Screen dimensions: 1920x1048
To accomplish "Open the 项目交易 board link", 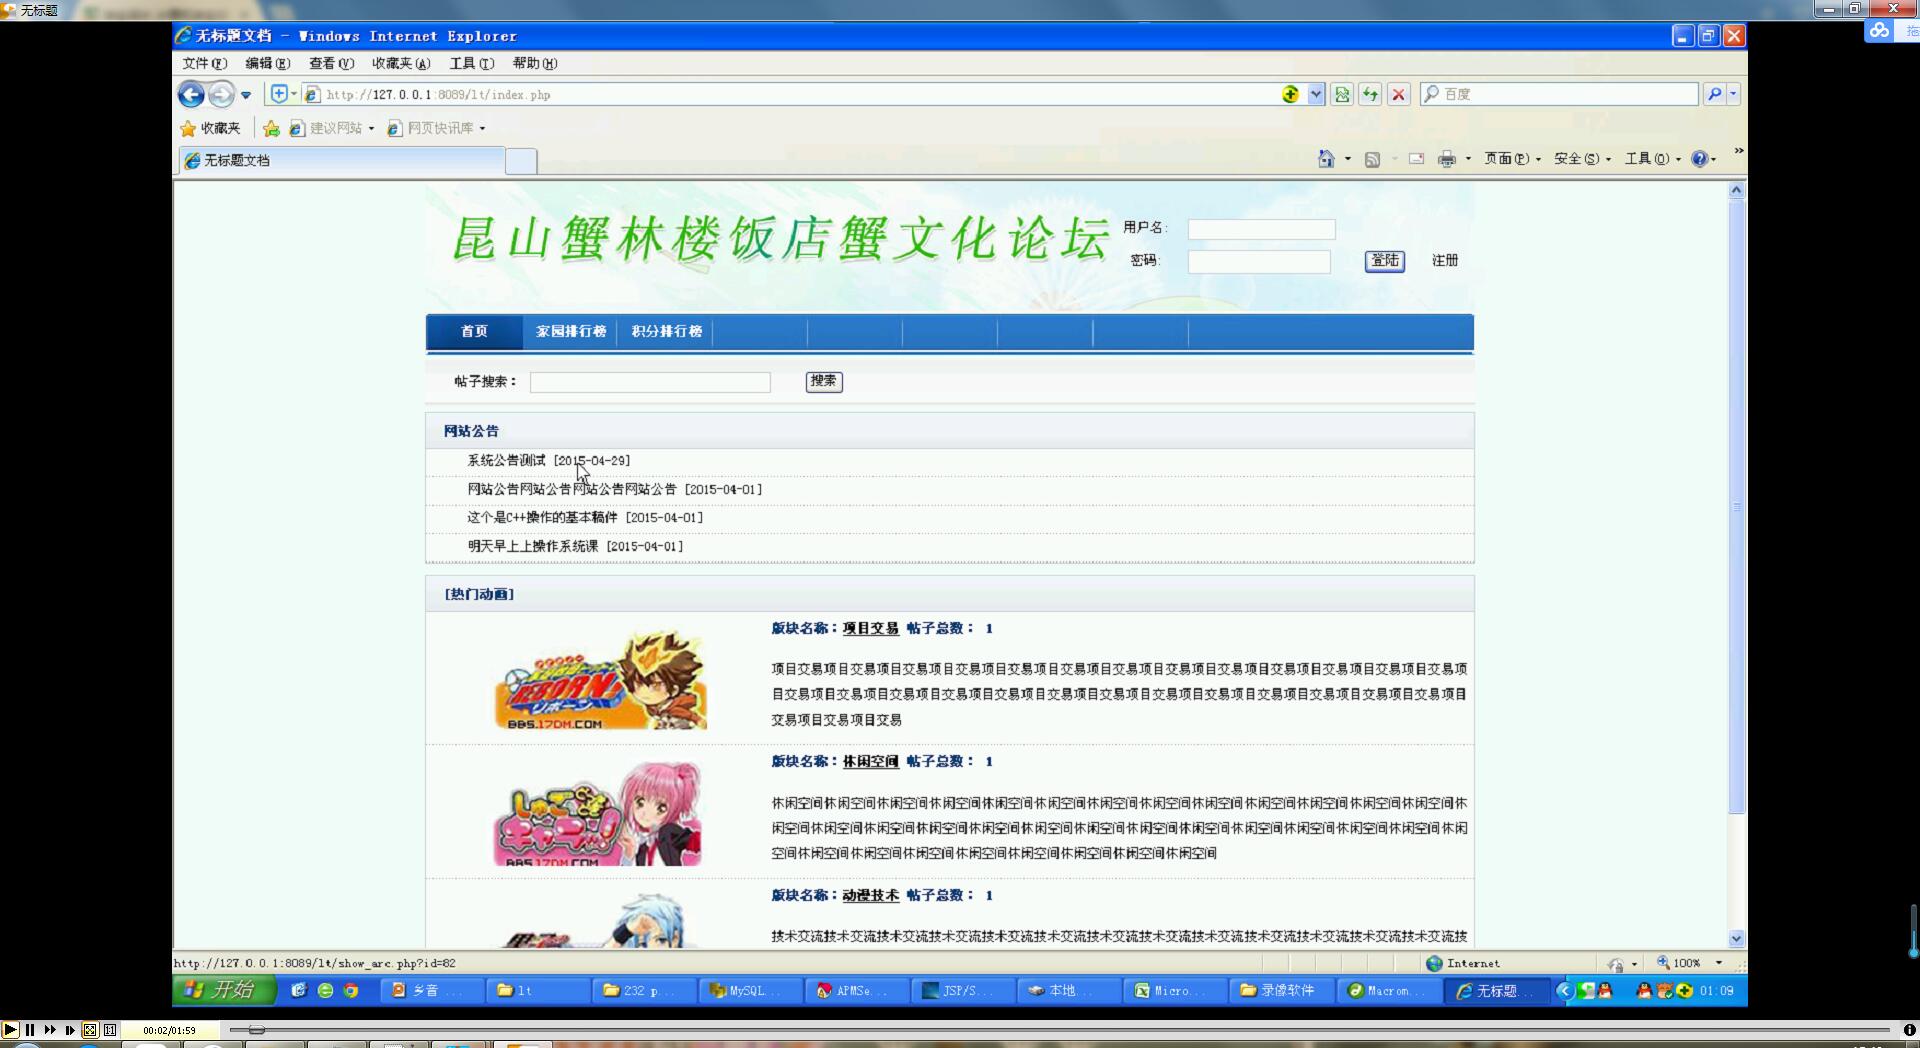I will pyautogui.click(x=870, y=628).
